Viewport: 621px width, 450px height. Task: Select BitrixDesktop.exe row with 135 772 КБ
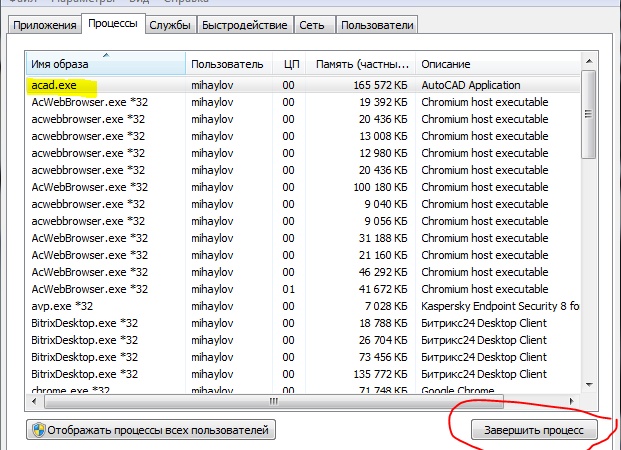click(x=303, y=375)
